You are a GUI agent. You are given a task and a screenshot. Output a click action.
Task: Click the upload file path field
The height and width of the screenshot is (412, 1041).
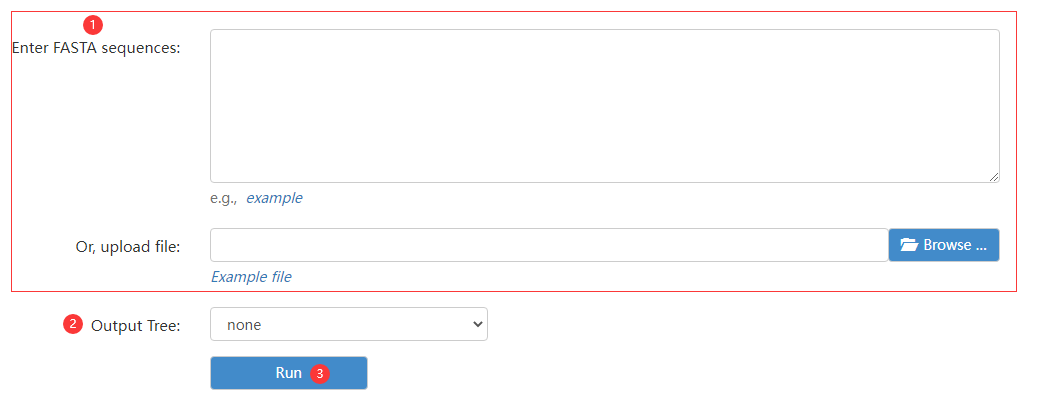coord(549,245)
